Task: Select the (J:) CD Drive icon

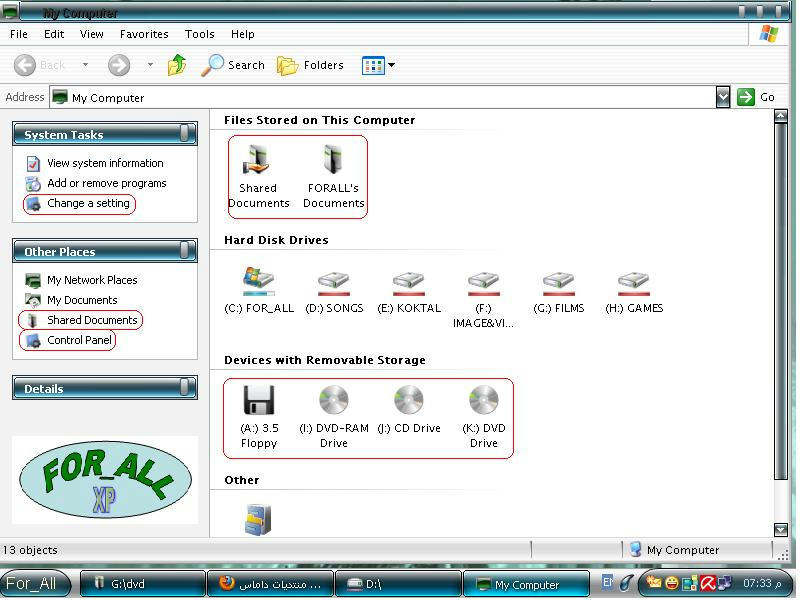Action: [409, 399]
